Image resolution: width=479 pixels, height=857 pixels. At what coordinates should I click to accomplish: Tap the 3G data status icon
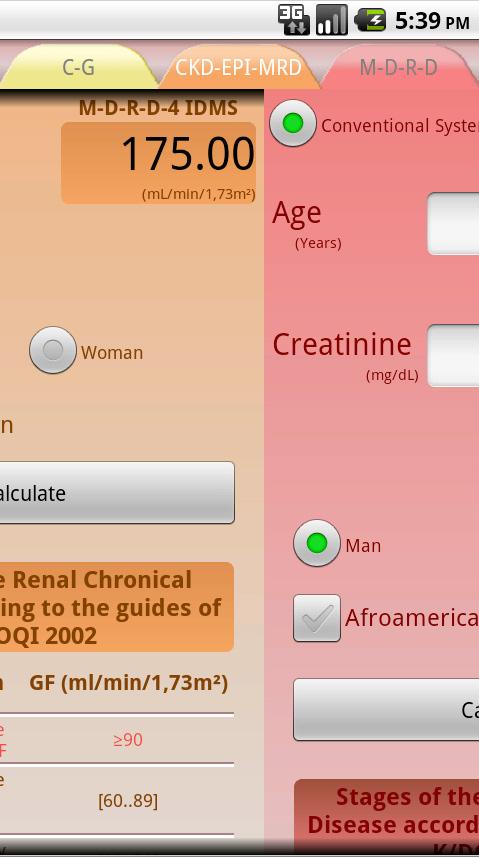(x=293, y=20)
